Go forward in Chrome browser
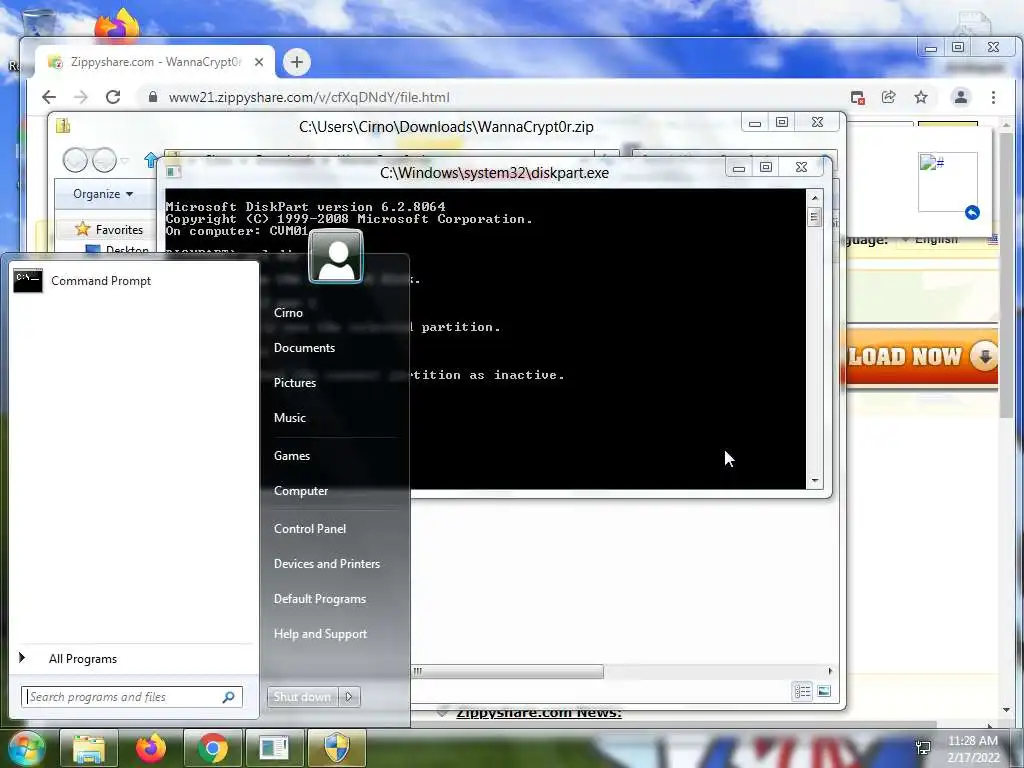 (80, 97)
